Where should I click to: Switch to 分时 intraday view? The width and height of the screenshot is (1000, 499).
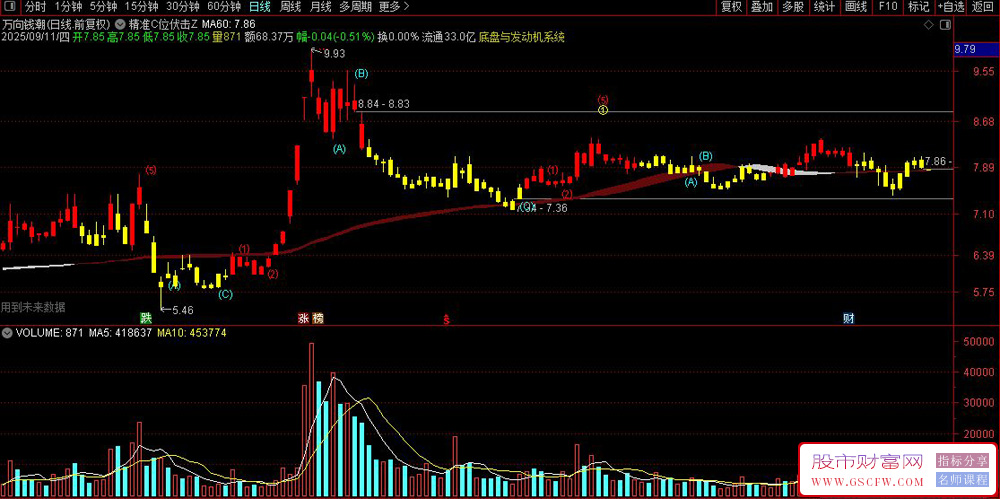35,7
